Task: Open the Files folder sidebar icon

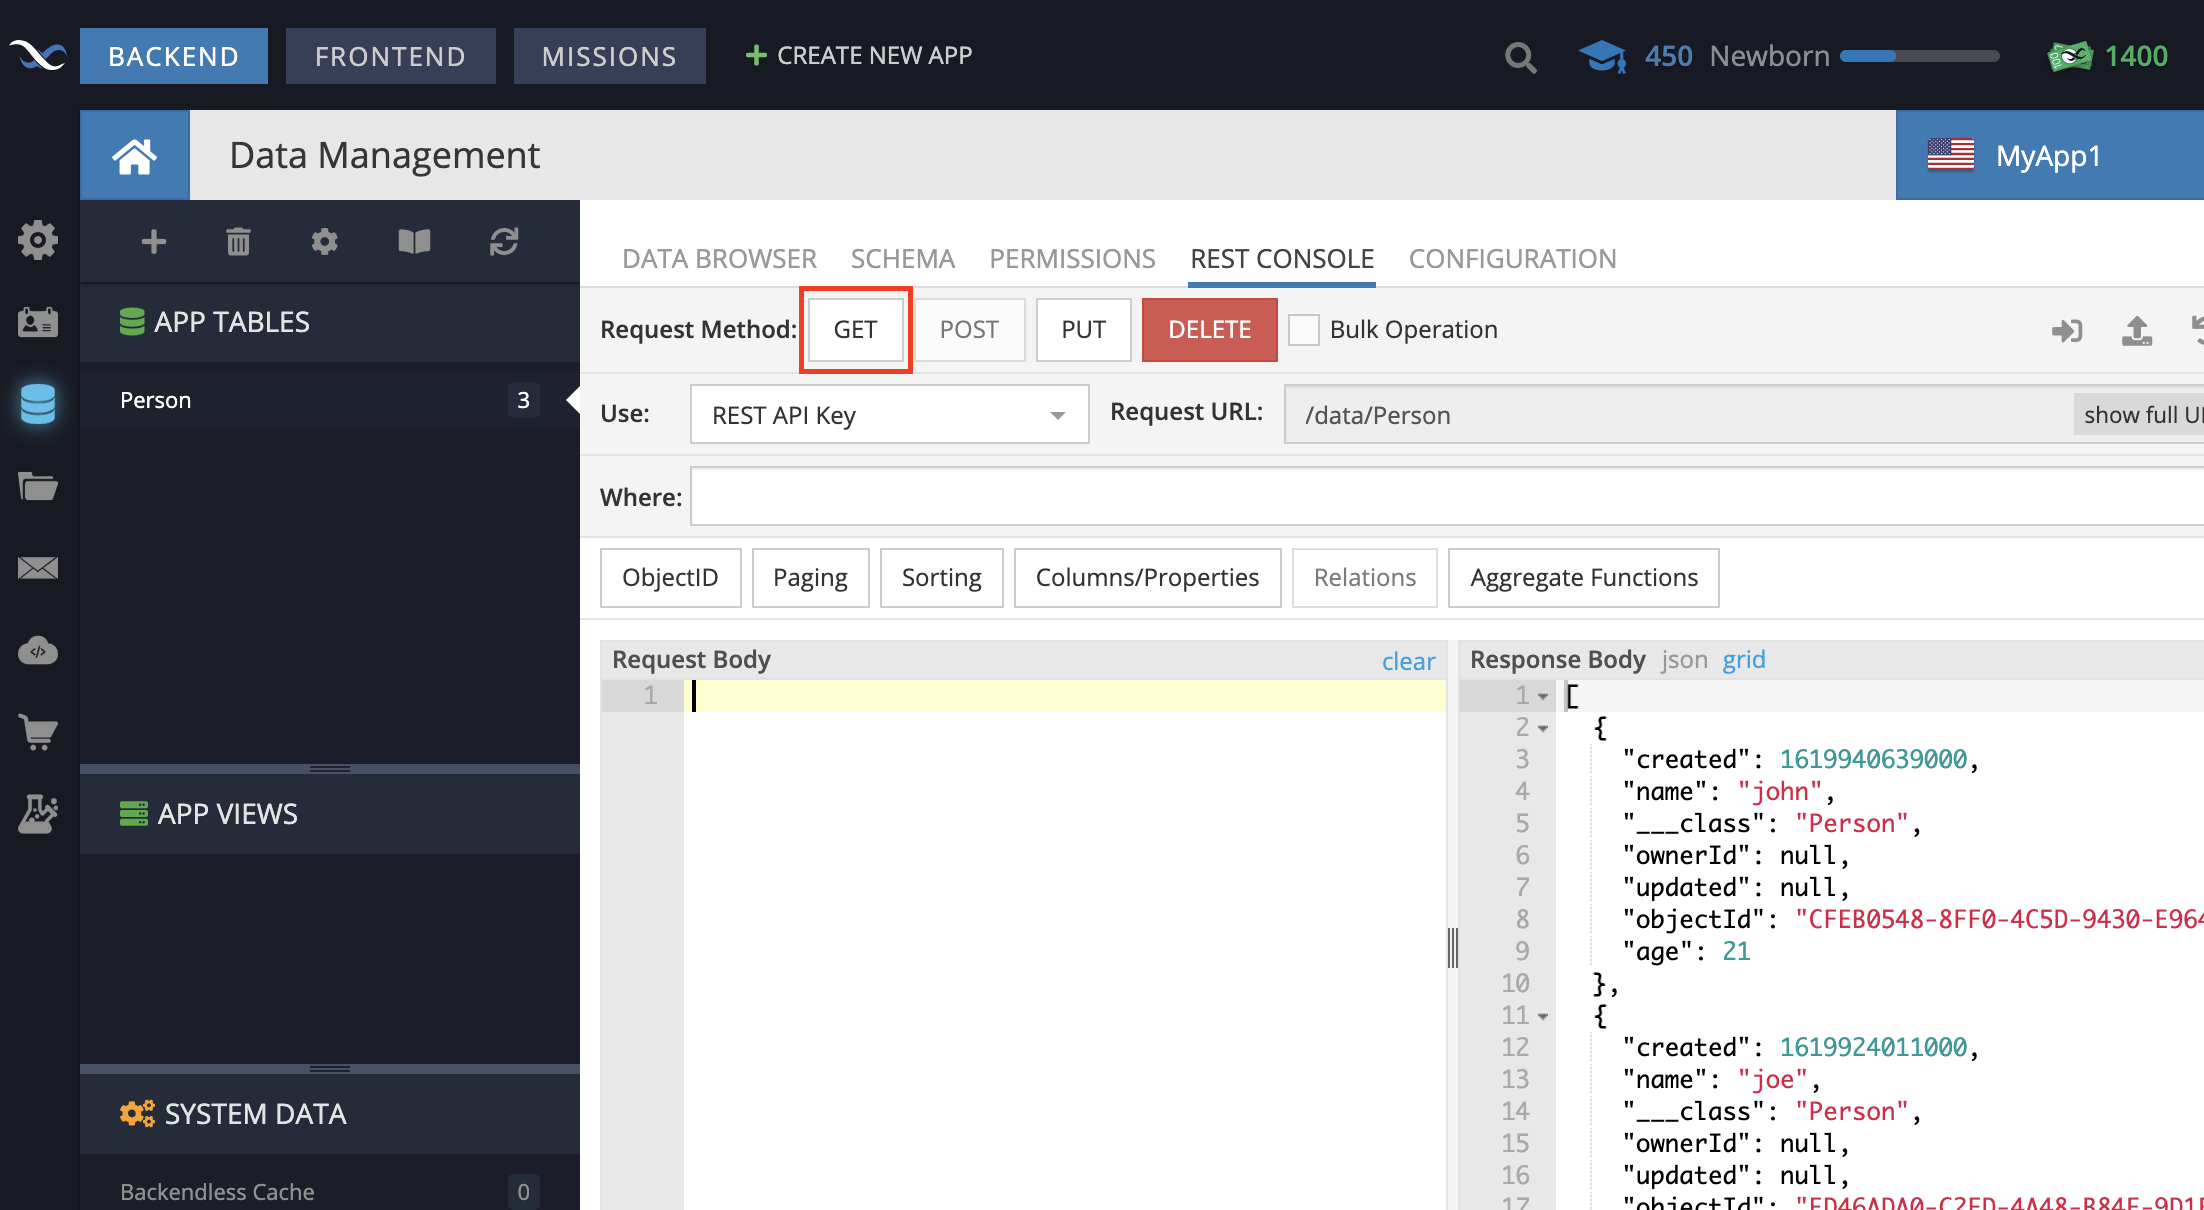Action: pyautogui.click(x=38, y=486)
